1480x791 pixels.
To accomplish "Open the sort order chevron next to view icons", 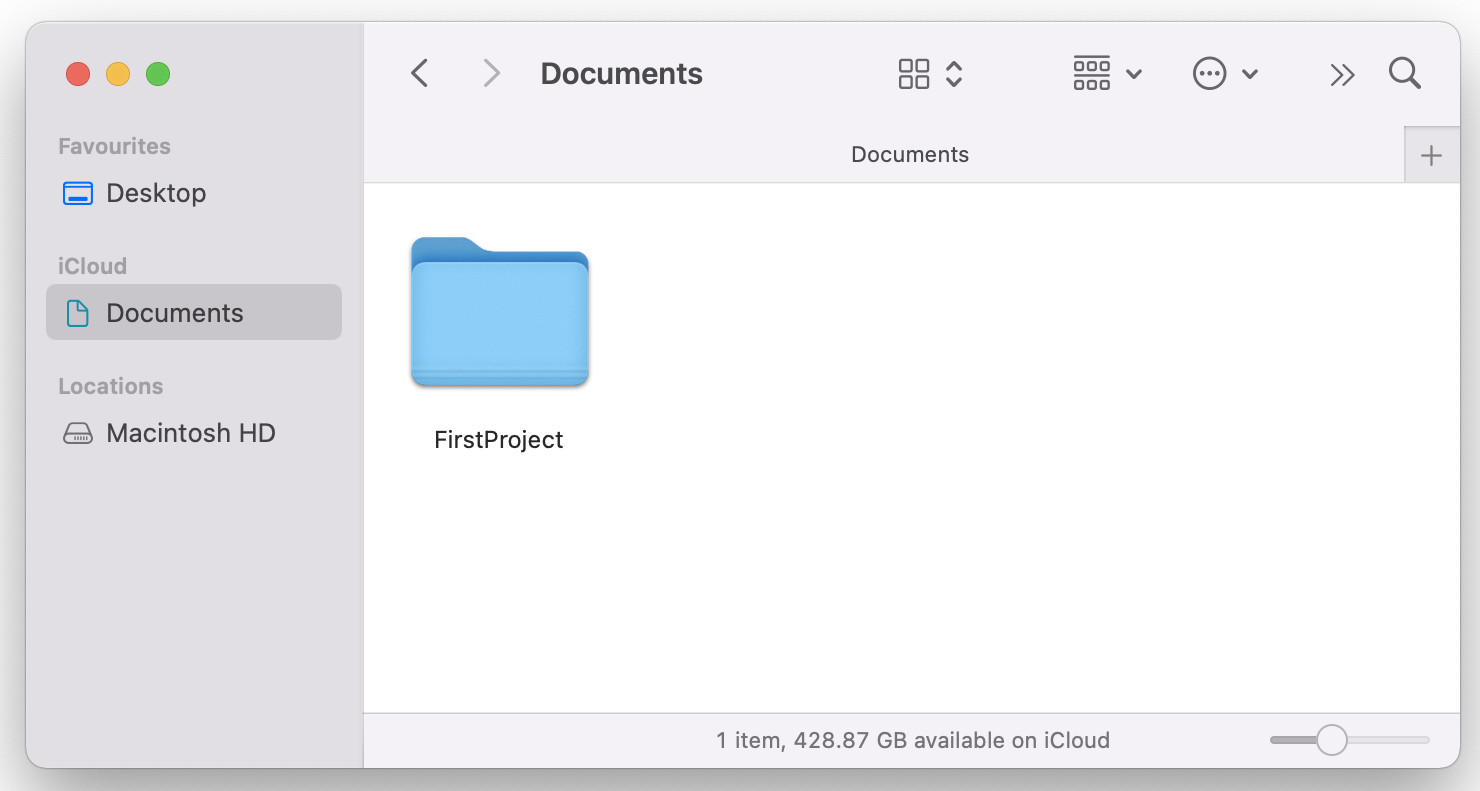I will click(x=955, y=73).
